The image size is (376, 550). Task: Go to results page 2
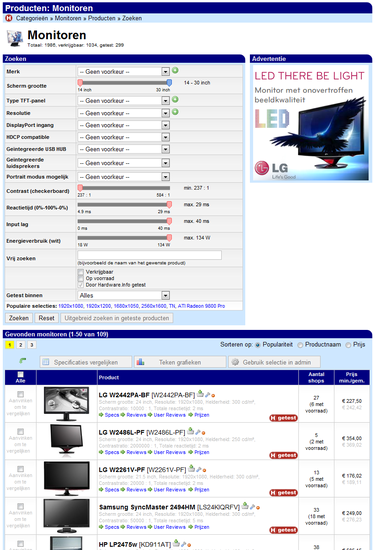21,345
